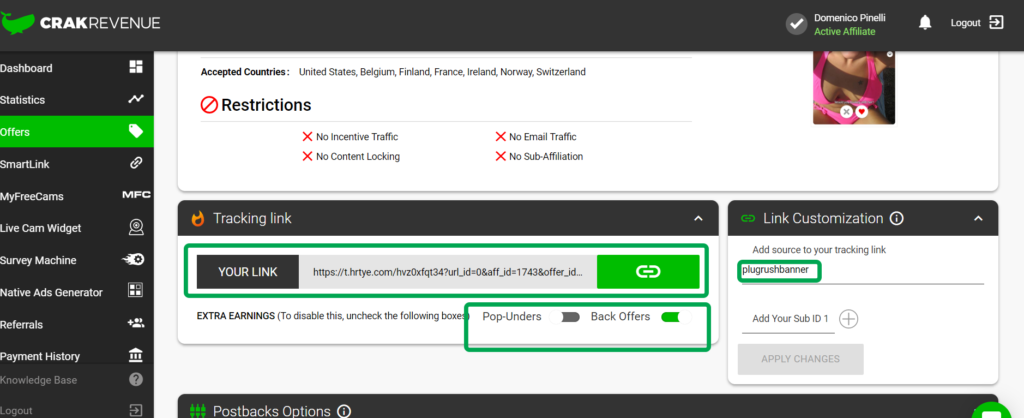Click the Link Customization info icon
1024x418 pixels.
897,218
